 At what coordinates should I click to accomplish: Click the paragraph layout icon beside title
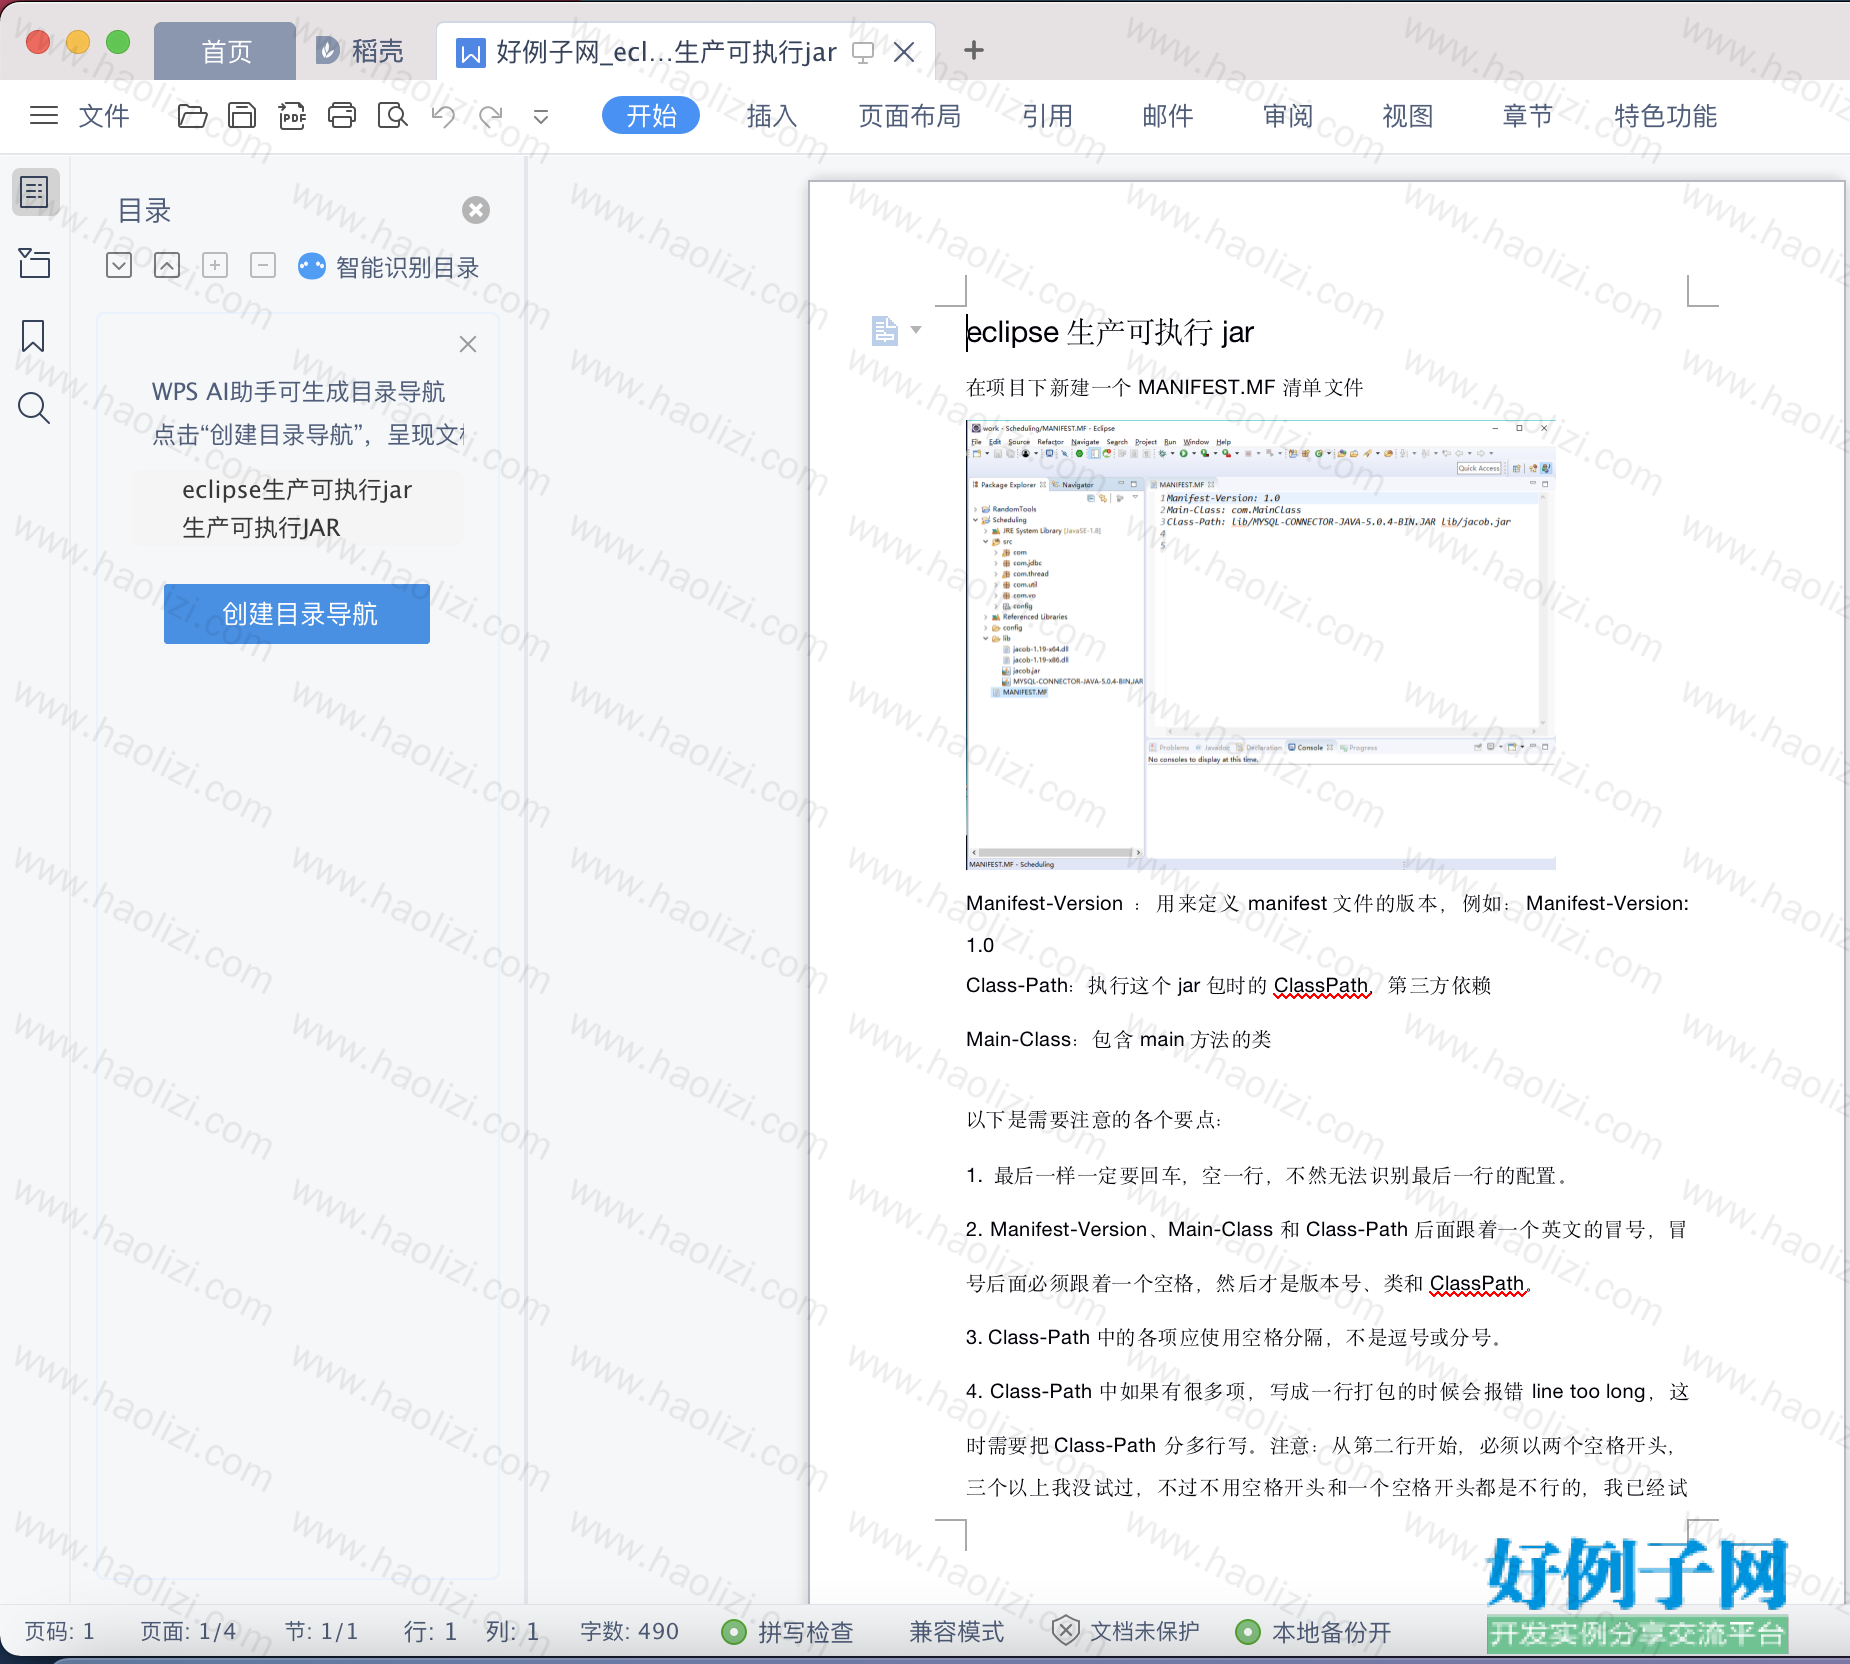(x=884, y=330)
